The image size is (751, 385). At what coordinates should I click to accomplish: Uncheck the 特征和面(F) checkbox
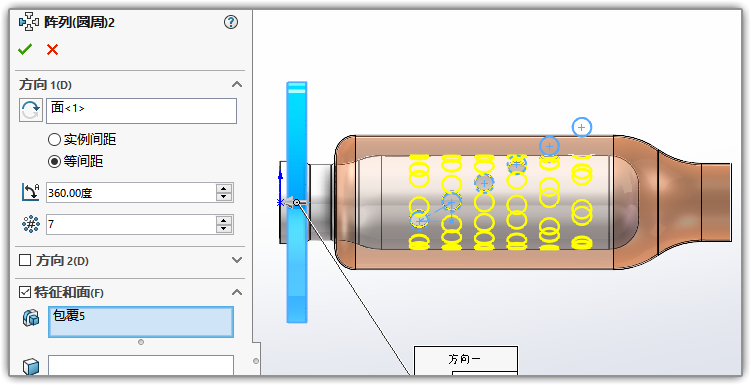pos(24,292)
